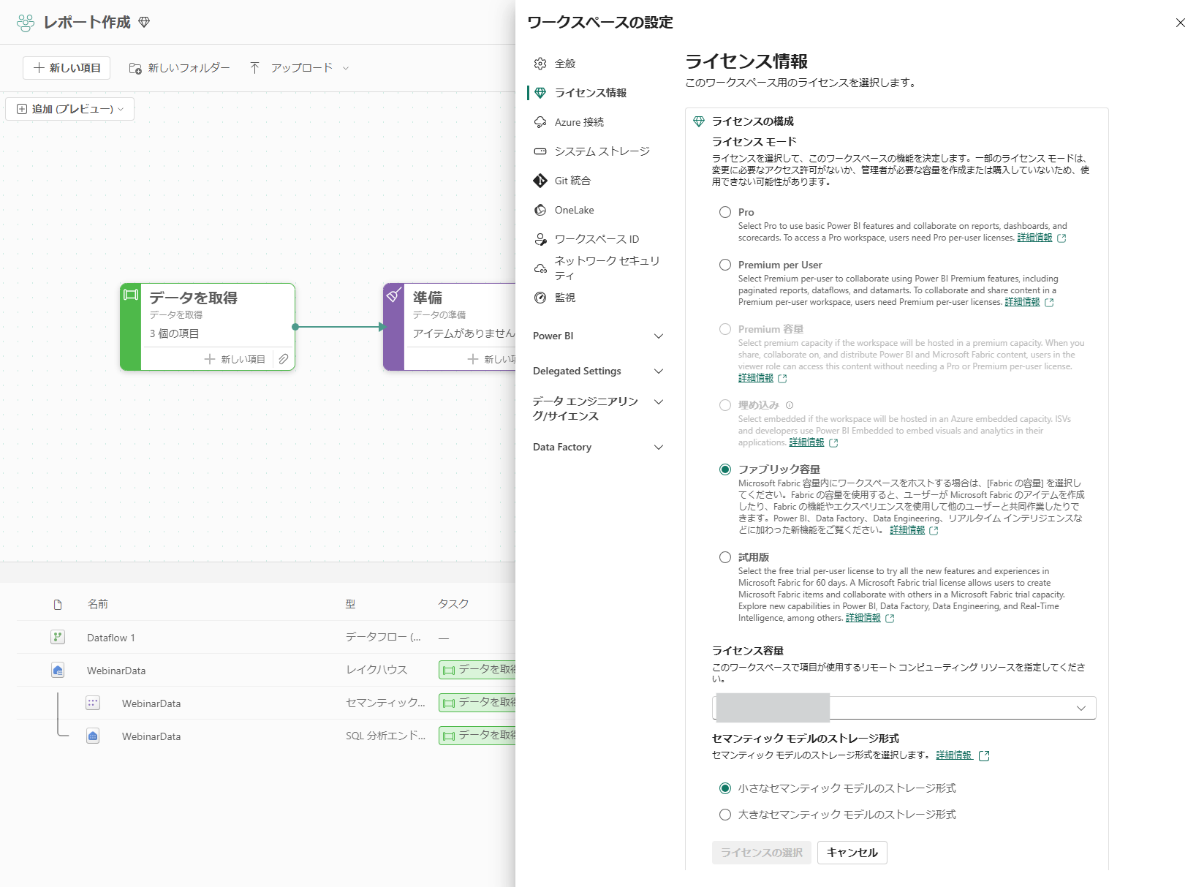Select the 埋め込み radio button
Screen dimensions: 1196x887
click(725, 405)
